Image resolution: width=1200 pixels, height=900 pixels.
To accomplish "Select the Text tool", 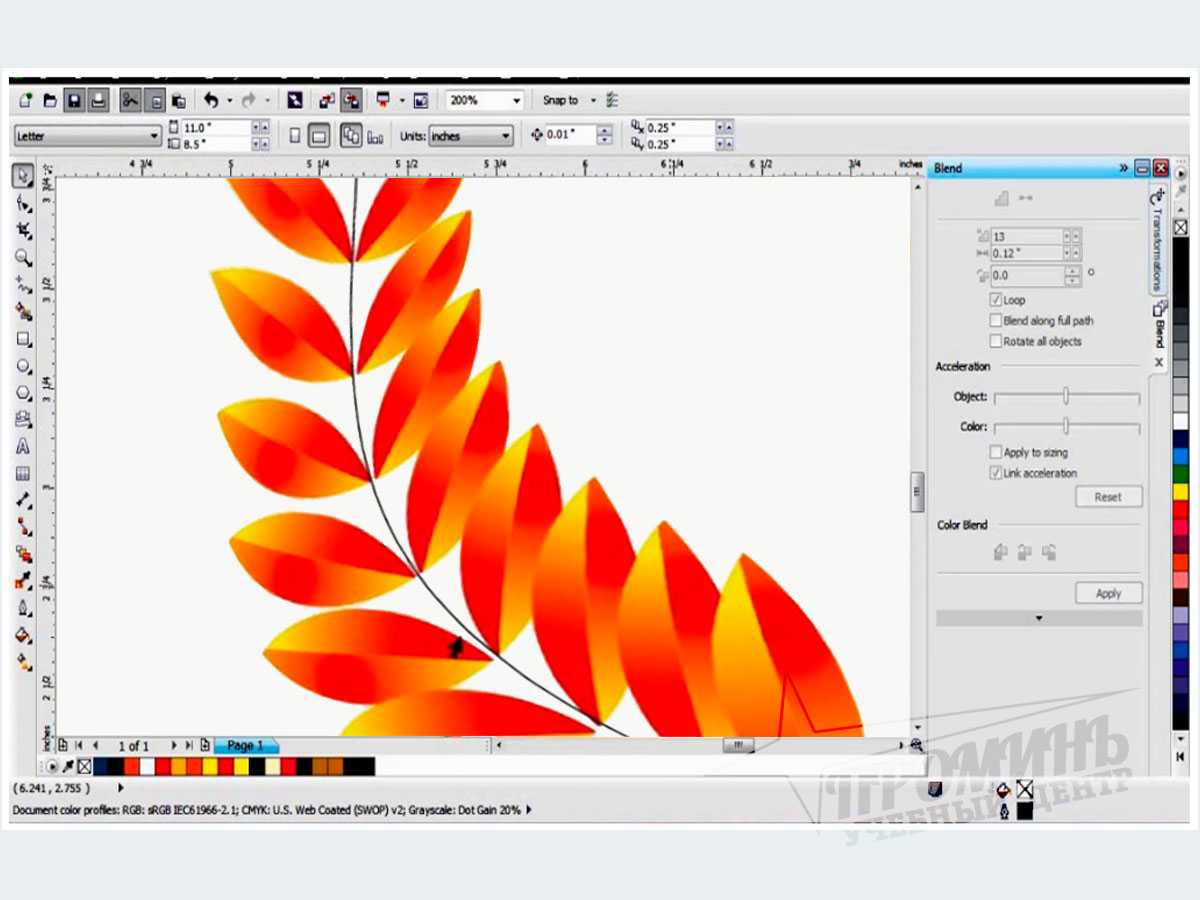I will tap(23, 447).
